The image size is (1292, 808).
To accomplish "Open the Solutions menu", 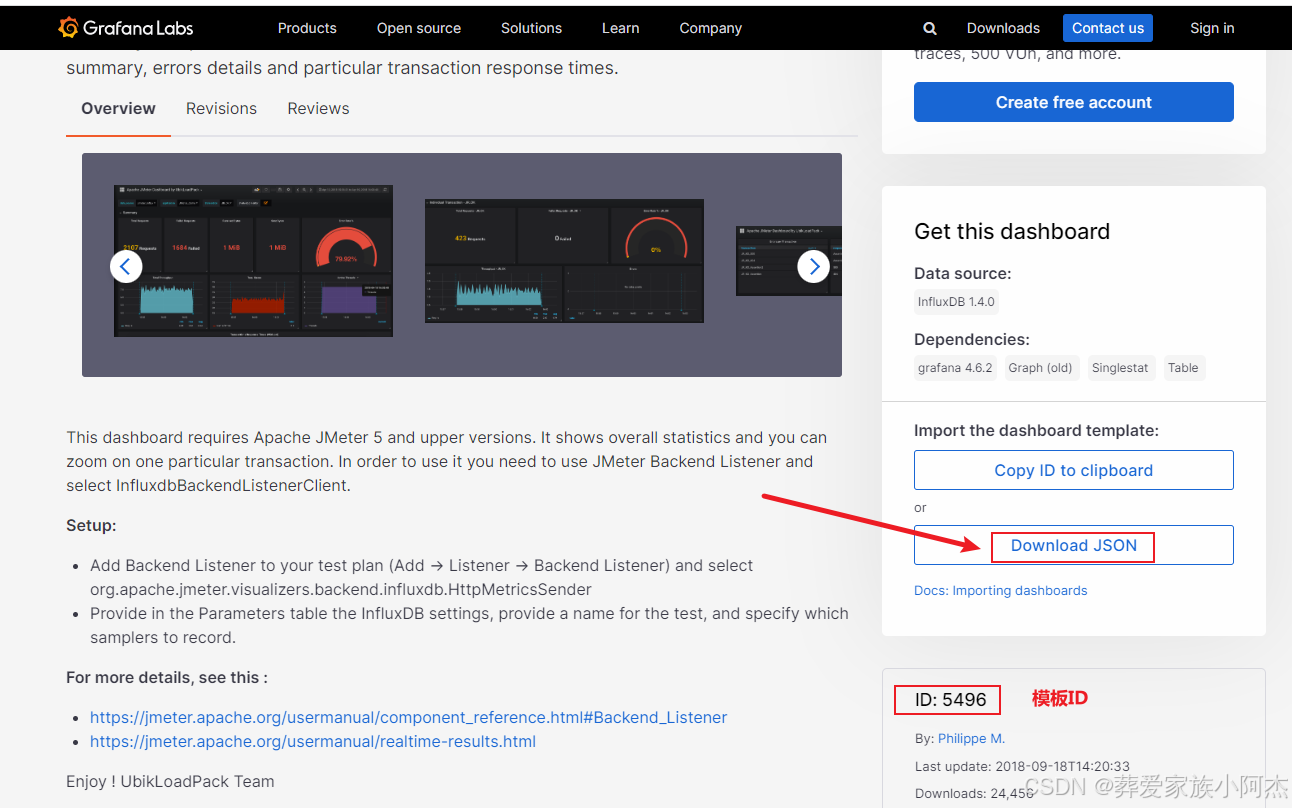I will pyautogui.click(x=531, y=28).
